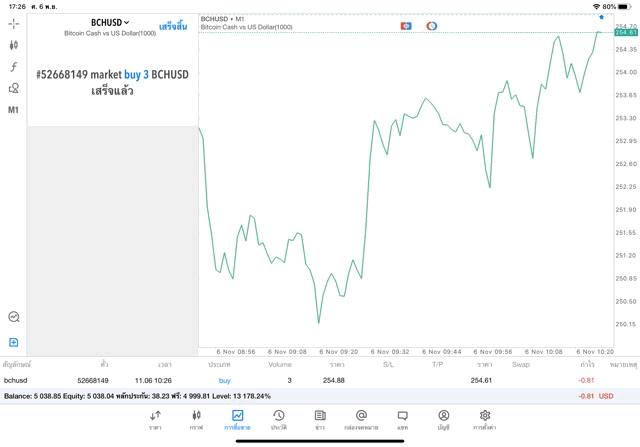Click the T/P column header
640x447 pixels.
[438, 365]
